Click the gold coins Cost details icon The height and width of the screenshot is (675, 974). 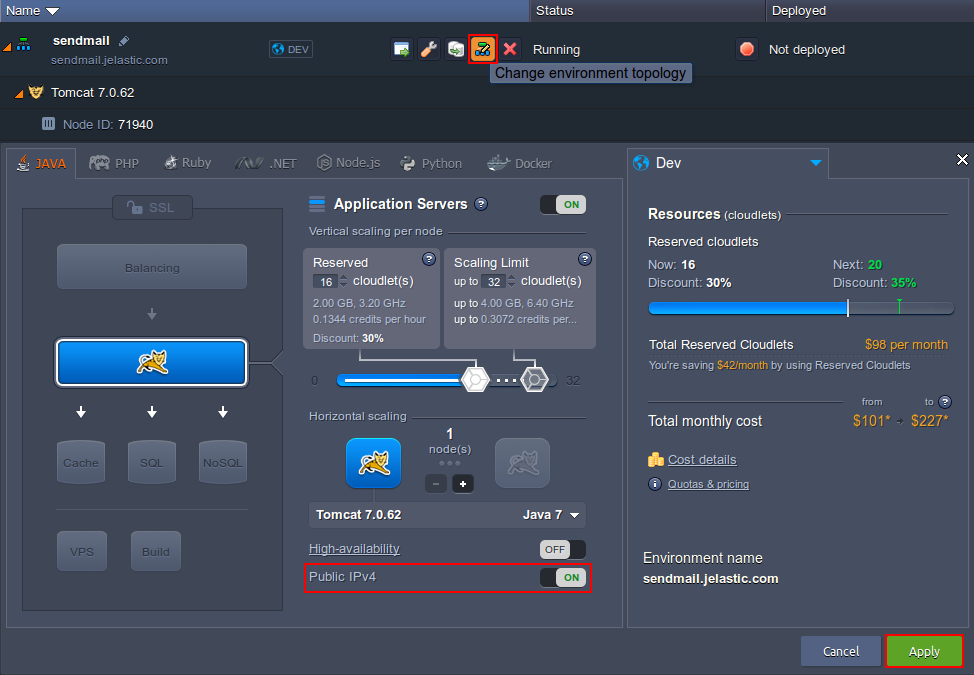click(656, 460)
